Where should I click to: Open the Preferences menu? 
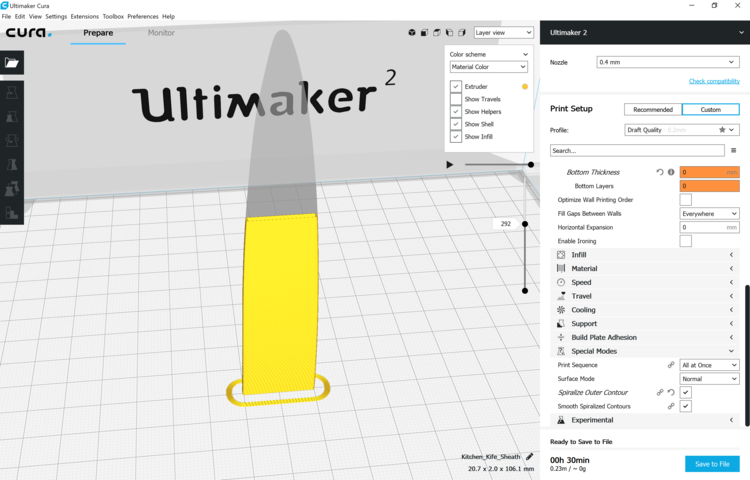(x=143, y=16)
